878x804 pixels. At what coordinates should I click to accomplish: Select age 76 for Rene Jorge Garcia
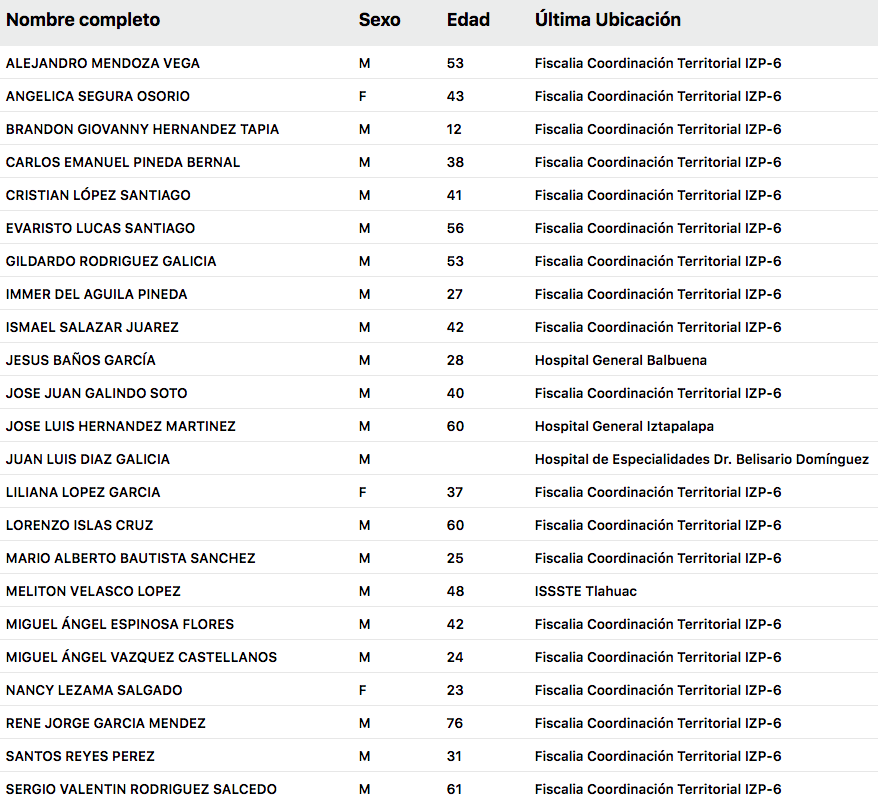click(x=455, y=723)
